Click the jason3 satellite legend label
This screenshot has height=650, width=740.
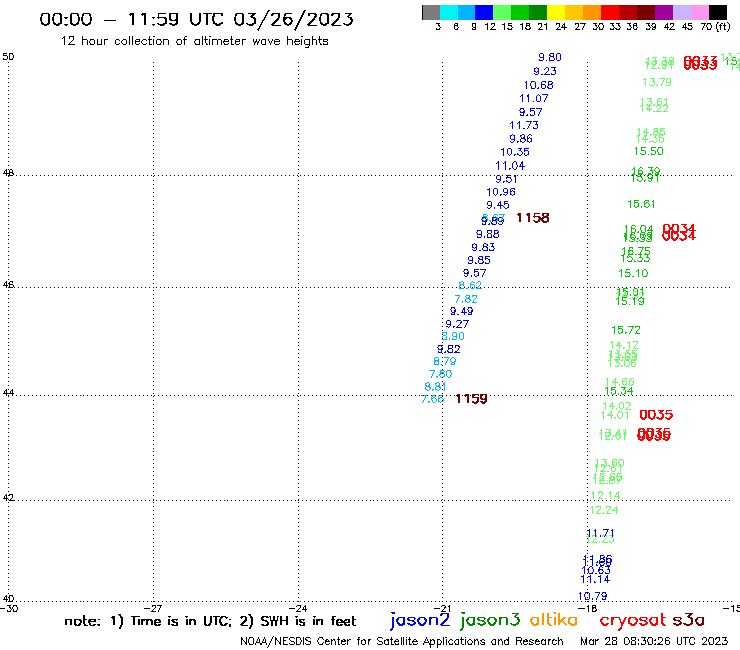coord(490,620)
